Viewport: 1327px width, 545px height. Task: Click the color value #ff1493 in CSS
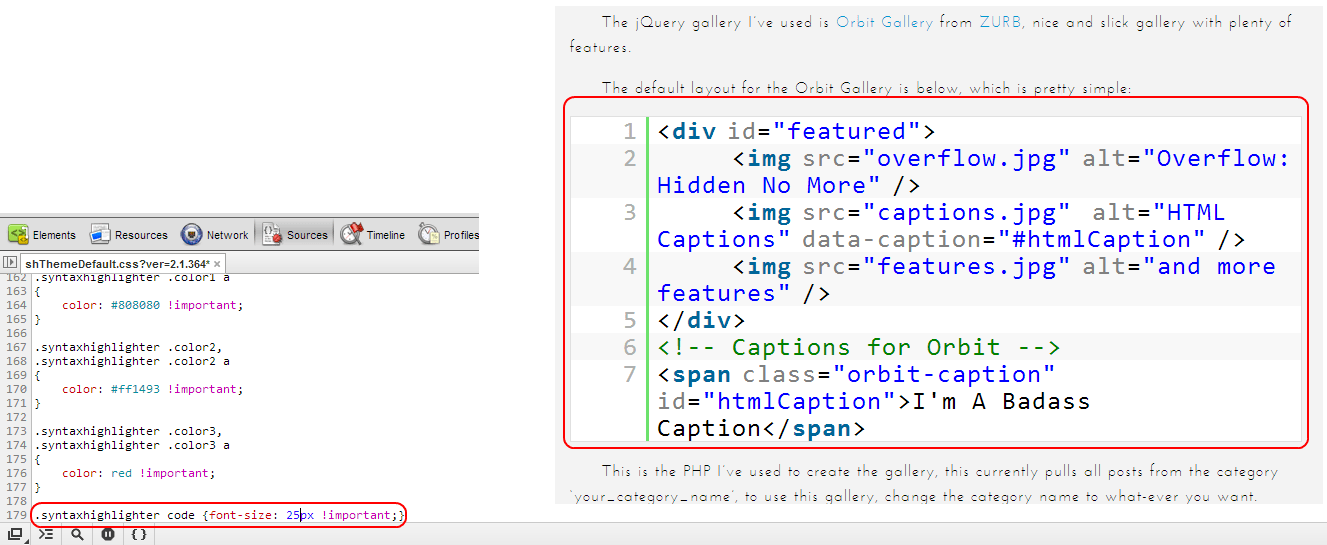pyautogui.click(x=133, y=389)
